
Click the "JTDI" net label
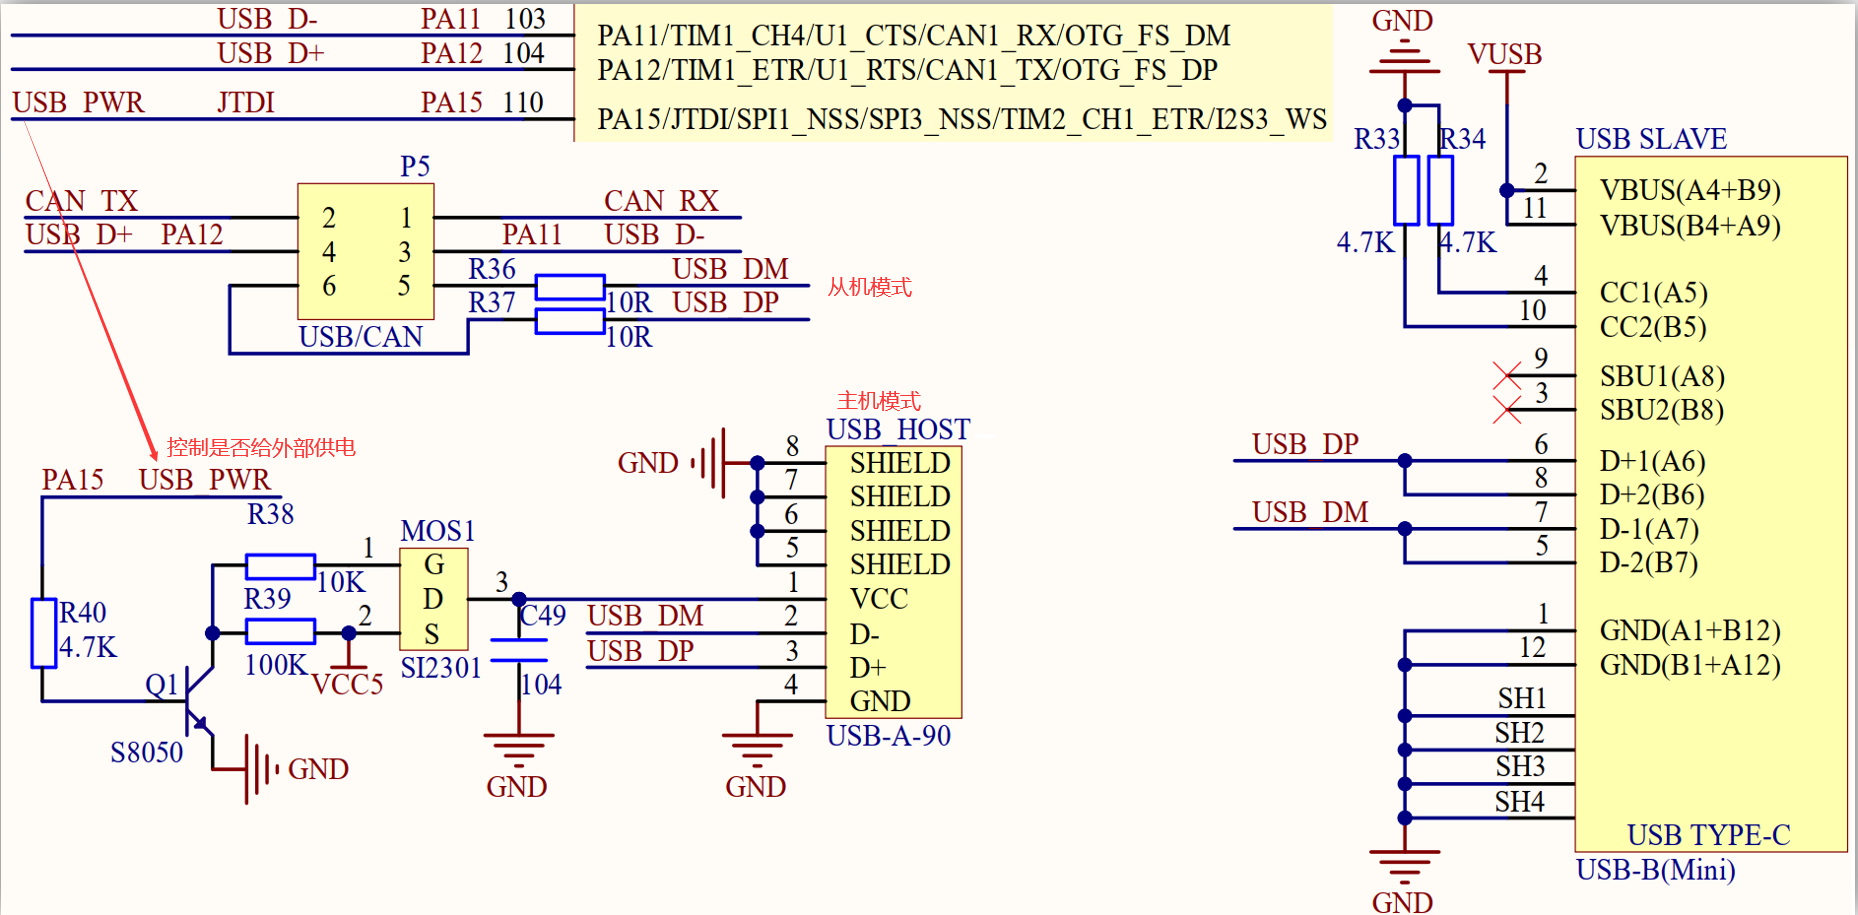click(245, 103)
